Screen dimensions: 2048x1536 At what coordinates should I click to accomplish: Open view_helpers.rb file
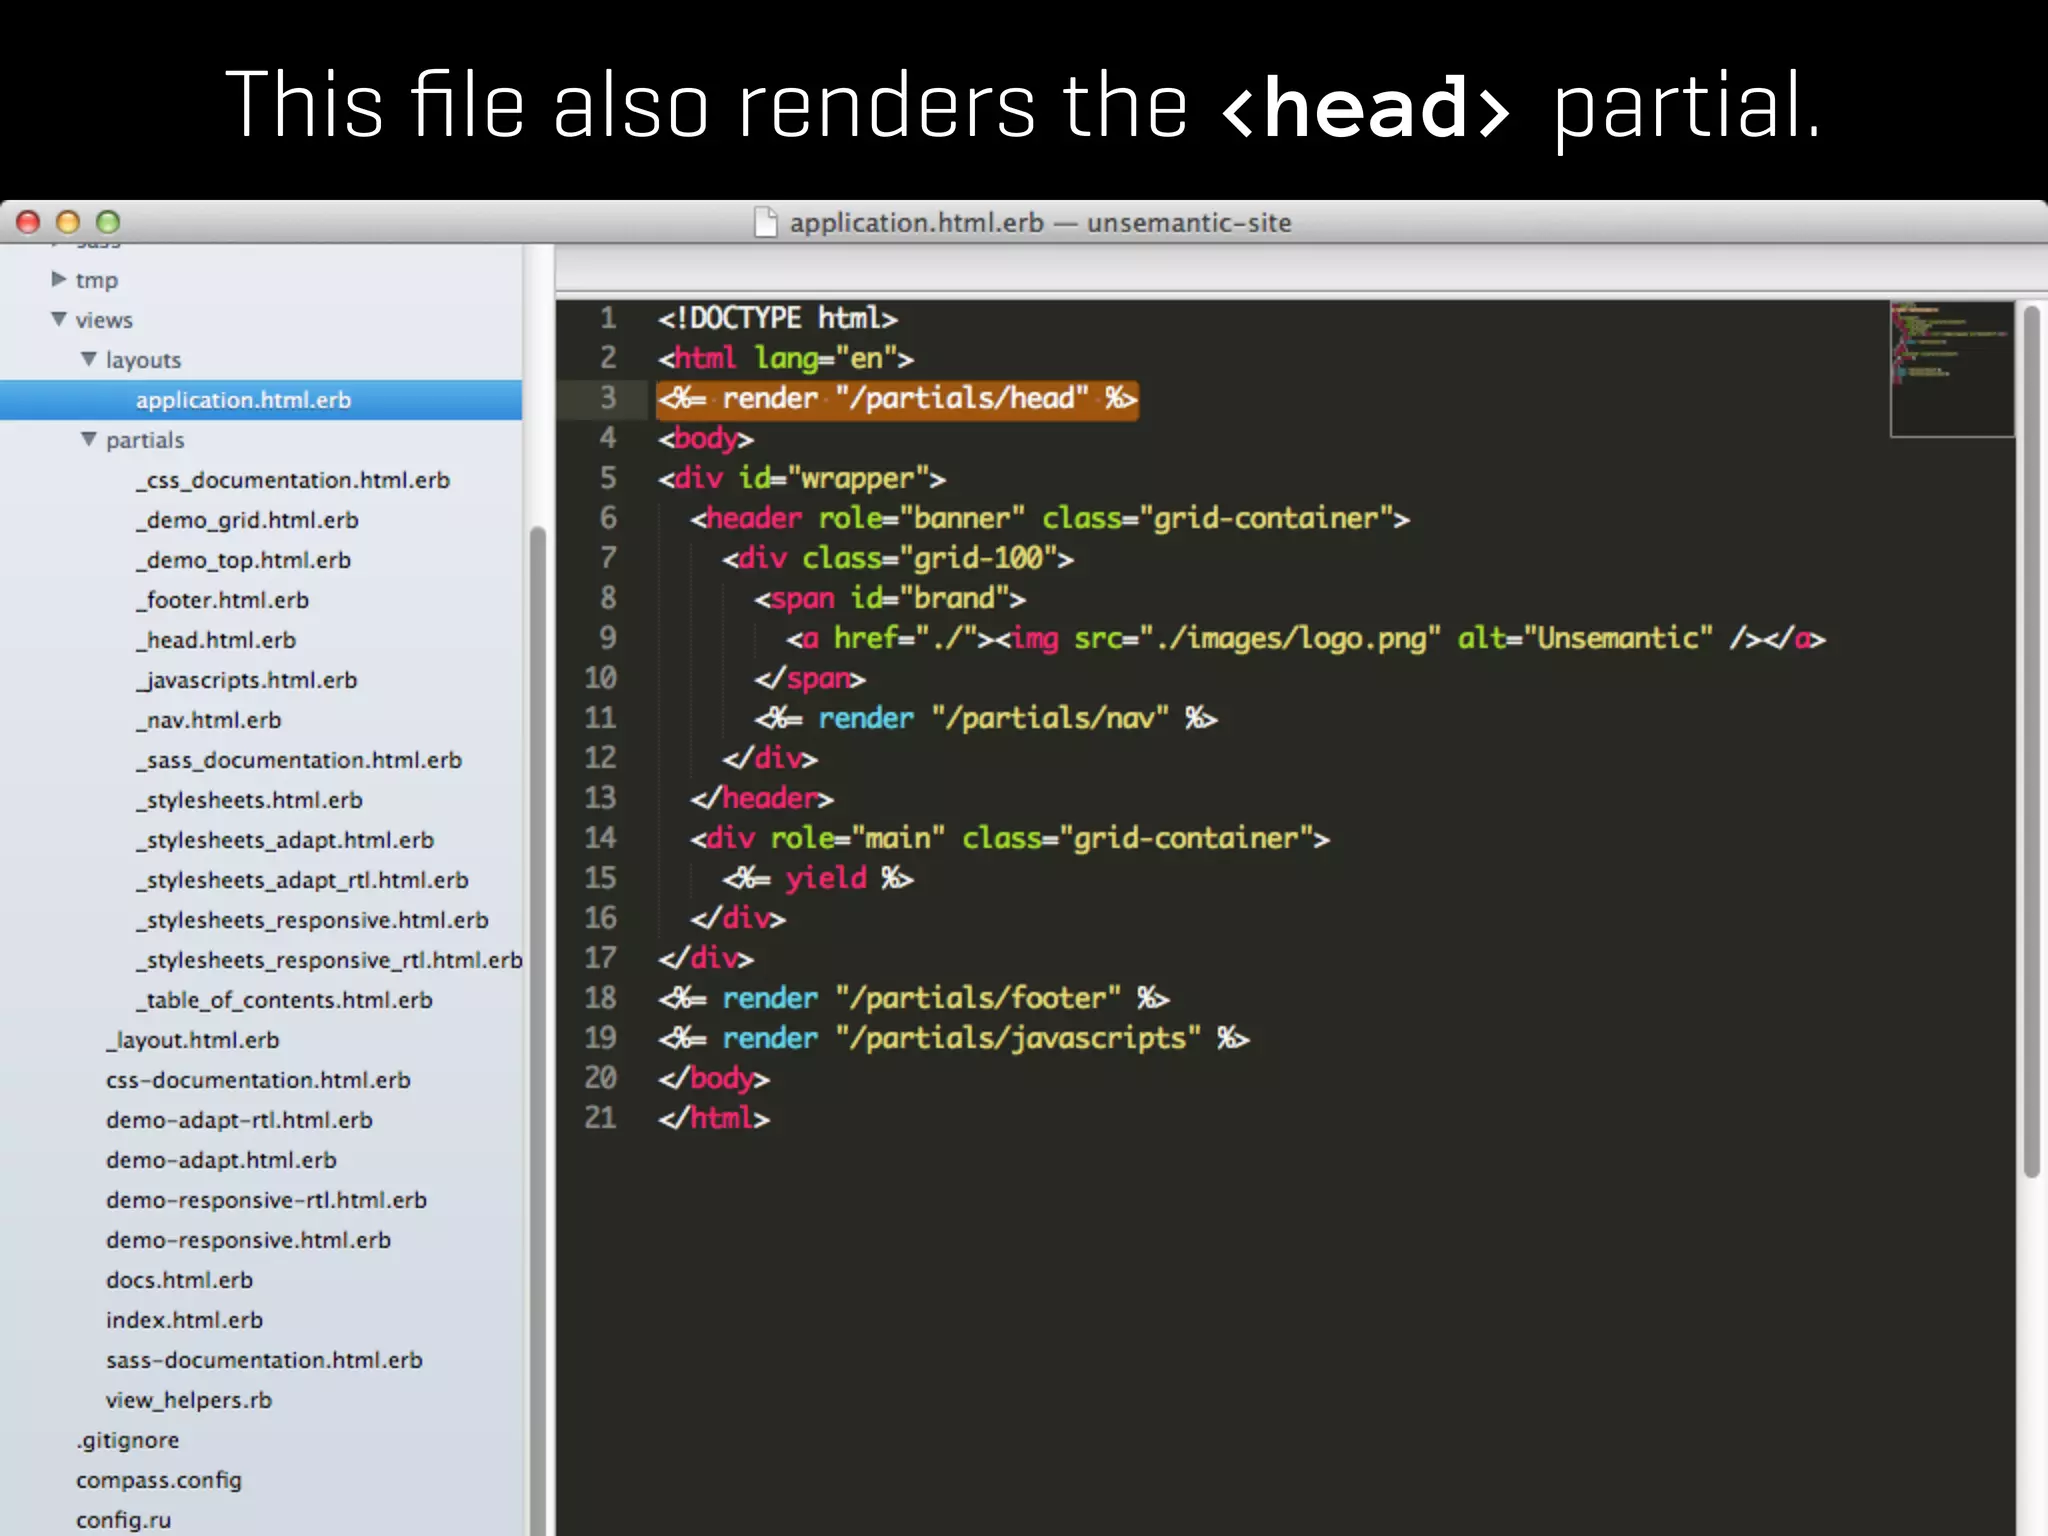point(189,1400)
